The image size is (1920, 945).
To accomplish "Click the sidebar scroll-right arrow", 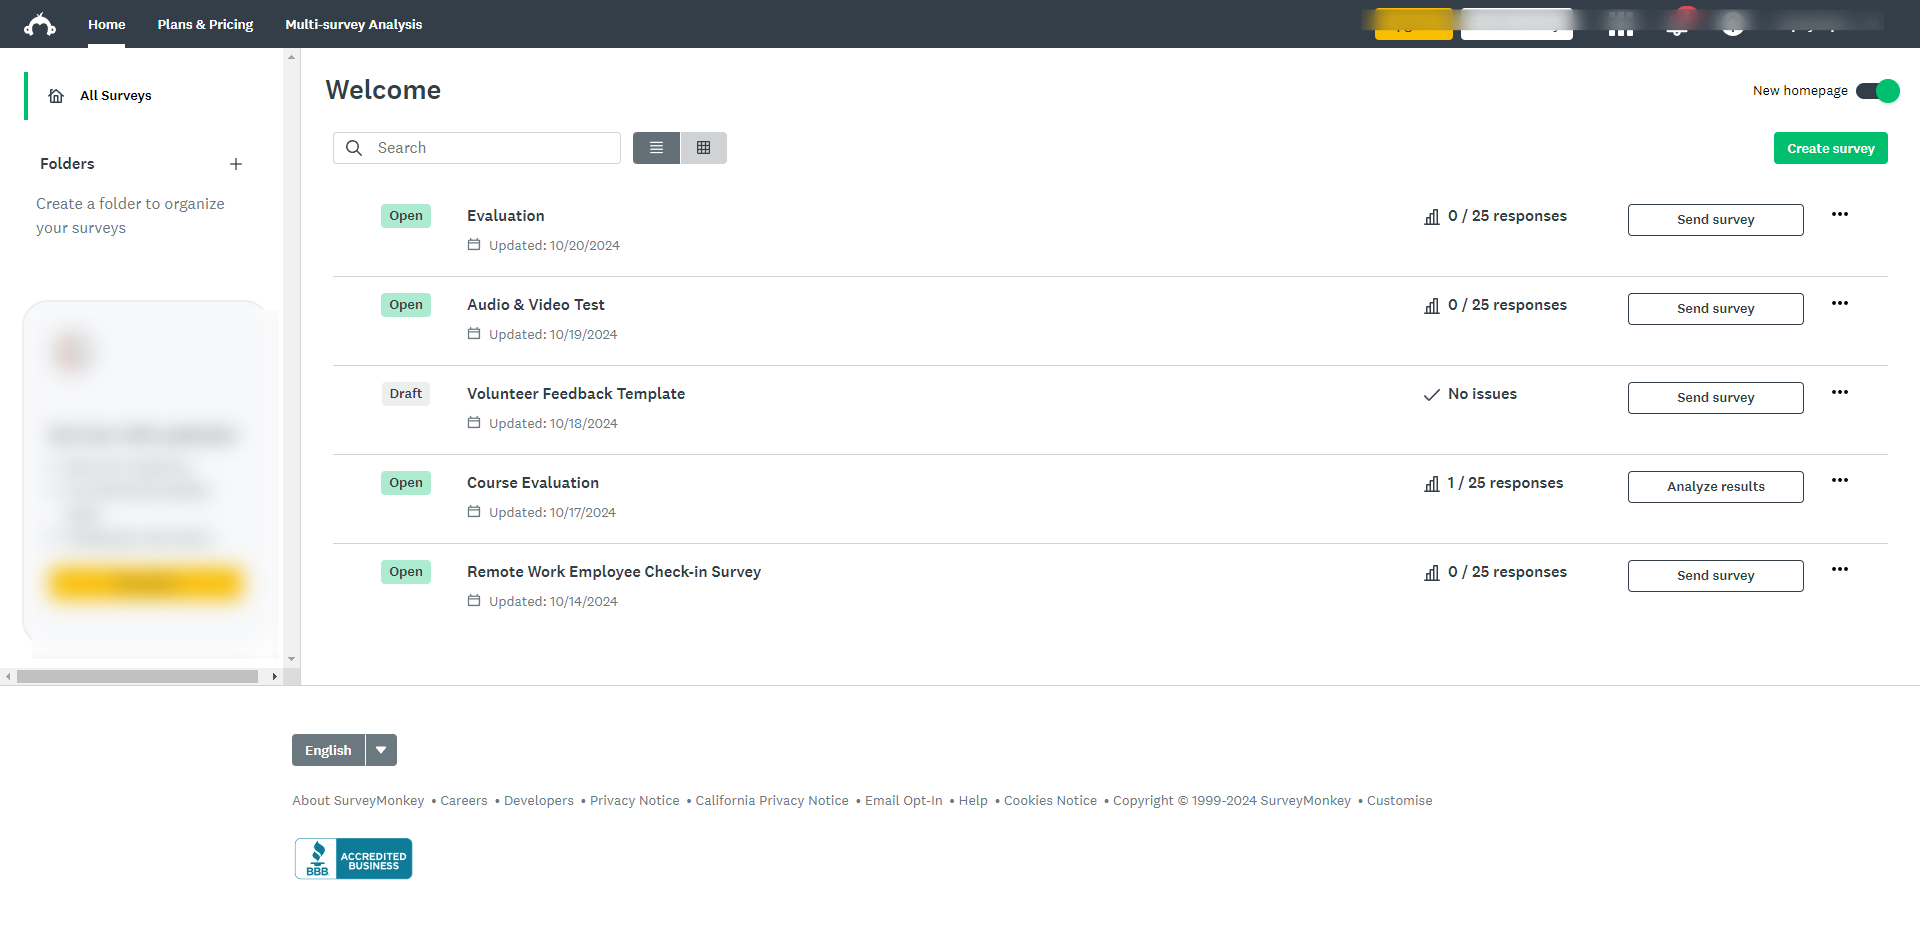I will click(274, 677).
